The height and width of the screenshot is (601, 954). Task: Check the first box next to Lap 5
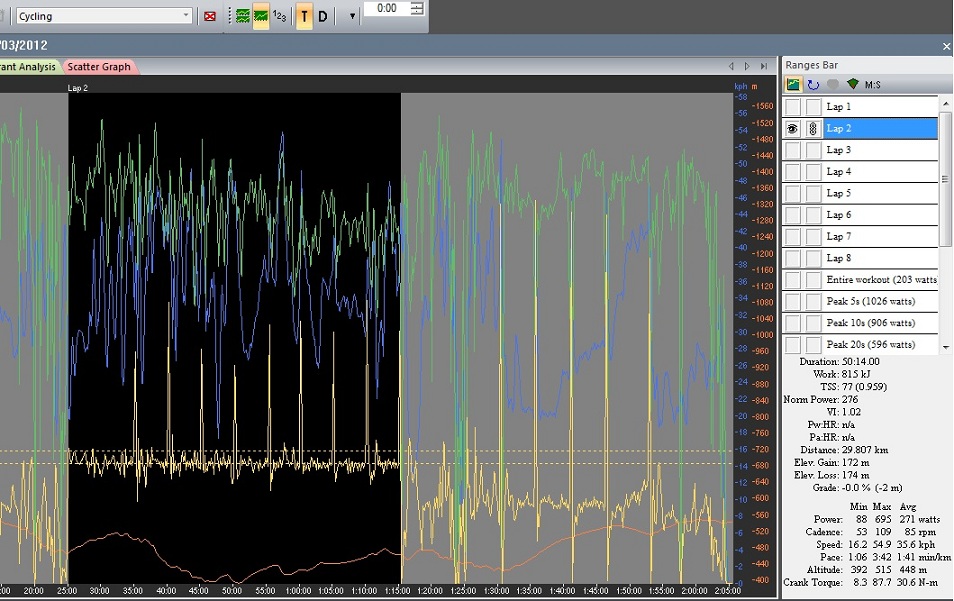[792, 194]
